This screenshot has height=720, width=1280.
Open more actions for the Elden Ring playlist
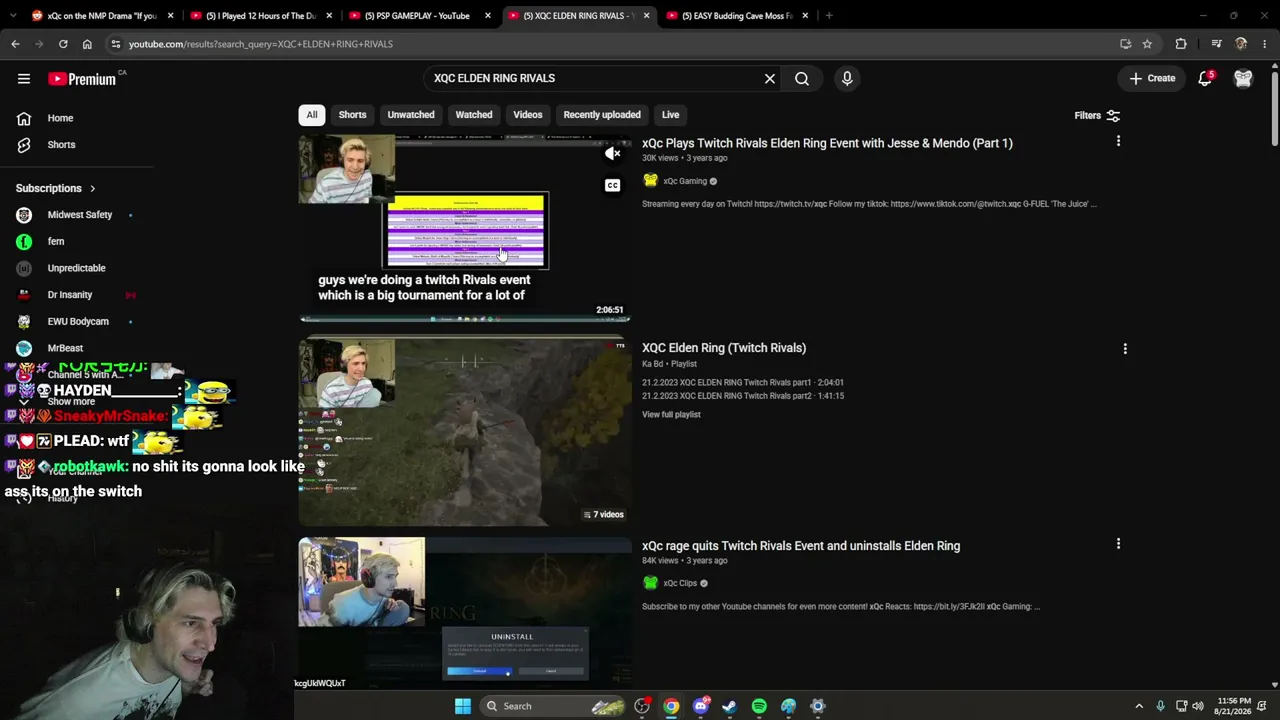pyautogui.click(x=1125, y=349)
